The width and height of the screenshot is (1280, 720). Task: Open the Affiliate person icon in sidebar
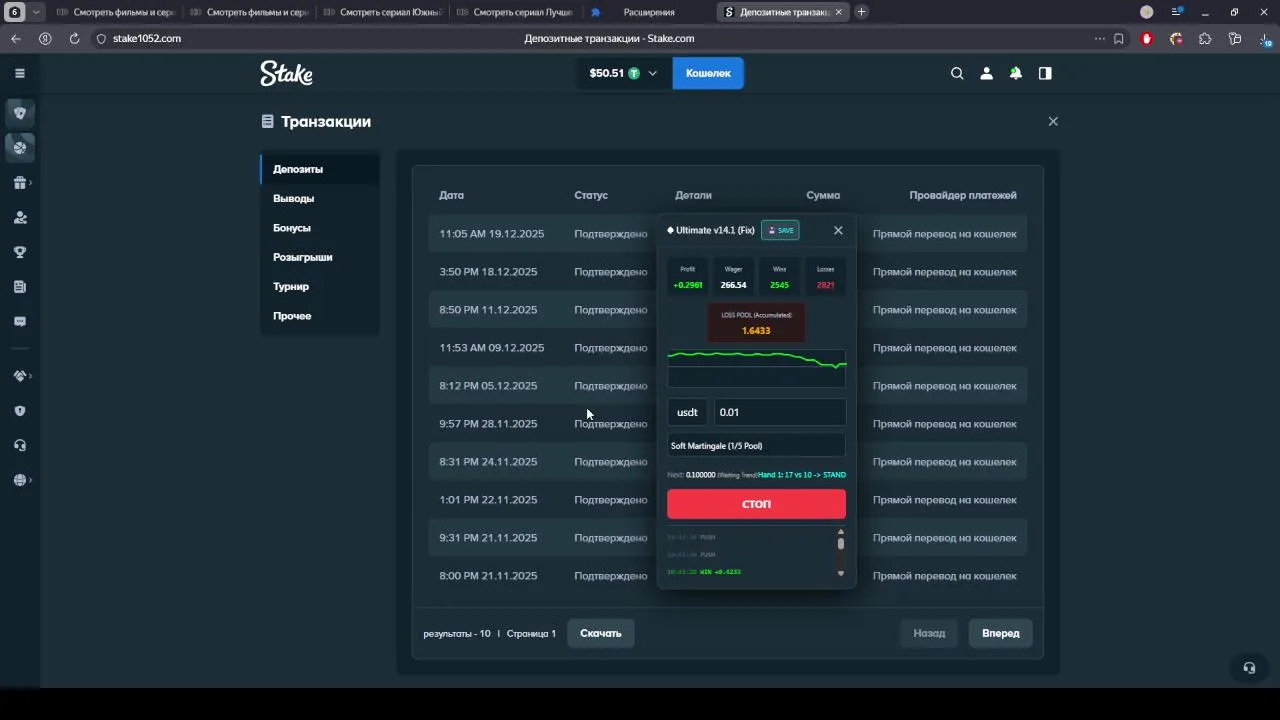pyautogui.click(x=19, y=217)
